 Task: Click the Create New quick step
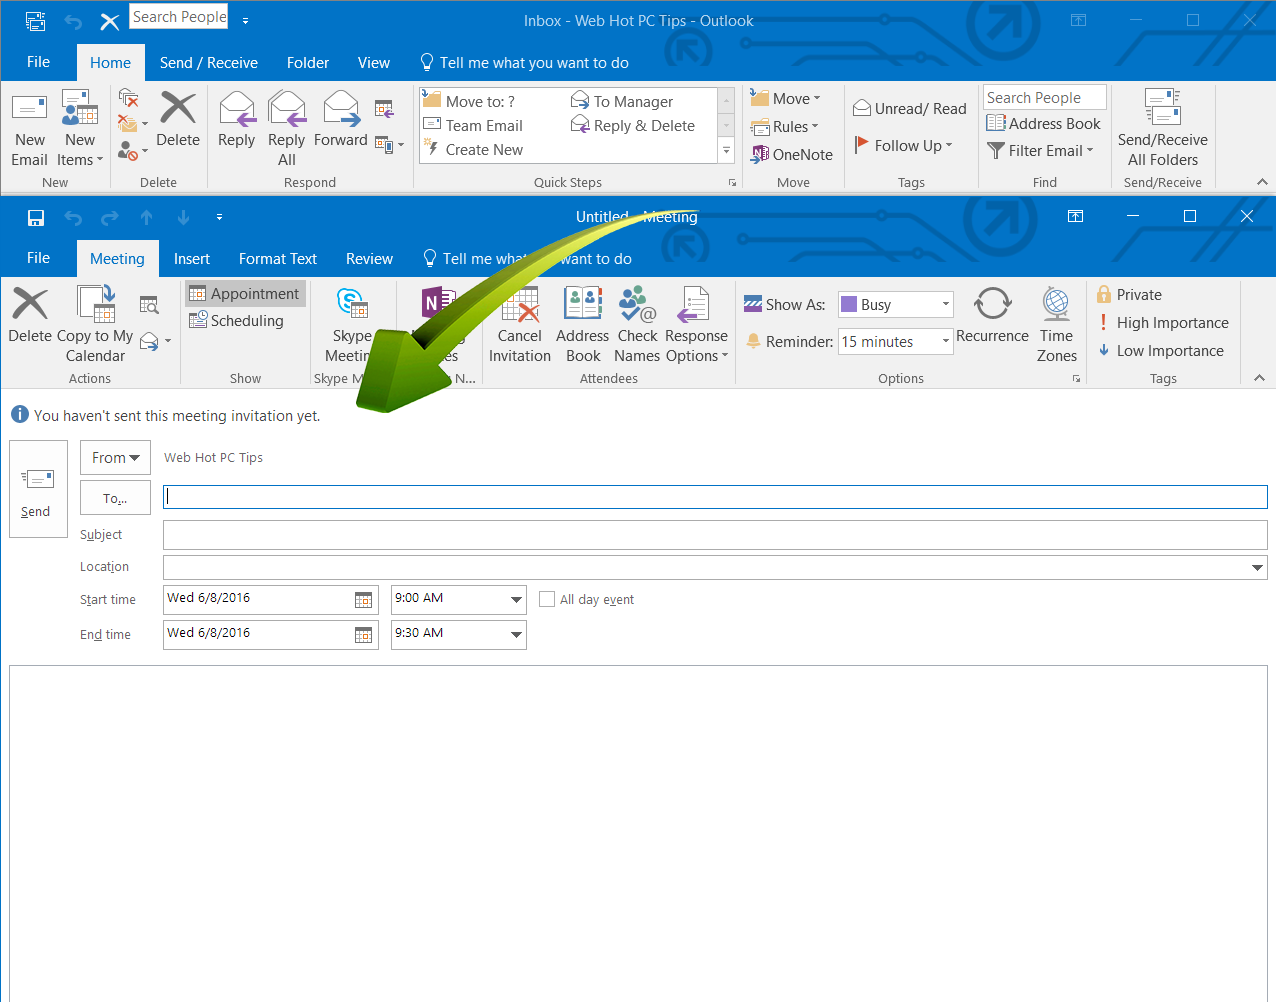tap(473, 149)
